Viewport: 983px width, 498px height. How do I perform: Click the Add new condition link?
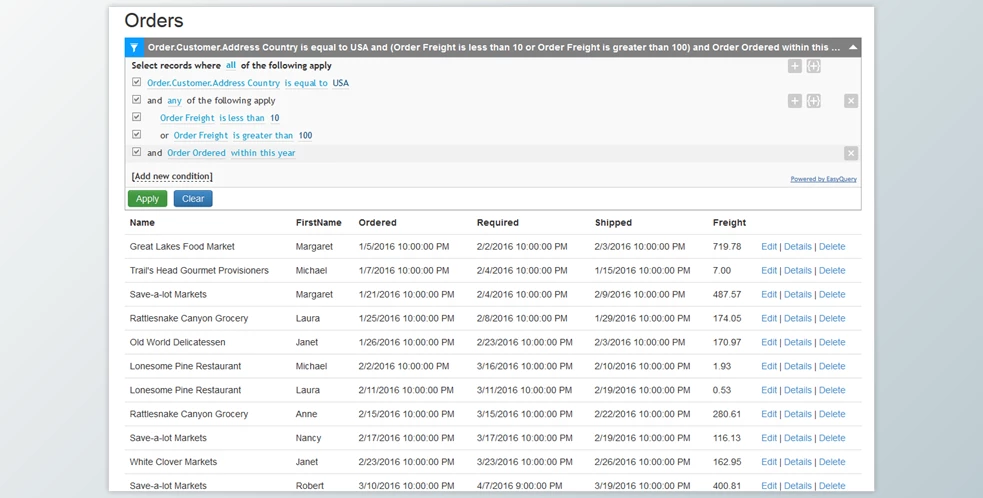[172, 177]
